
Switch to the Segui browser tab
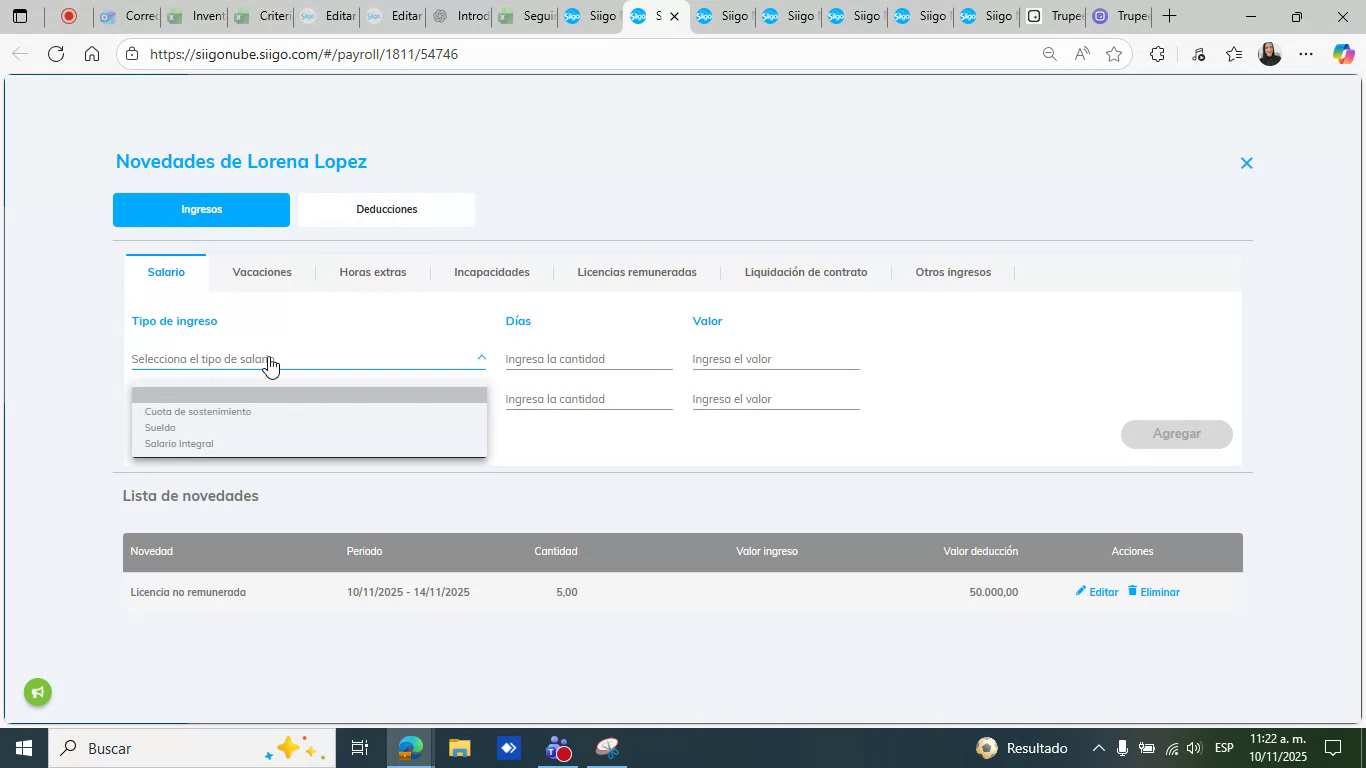coord(525,16)
